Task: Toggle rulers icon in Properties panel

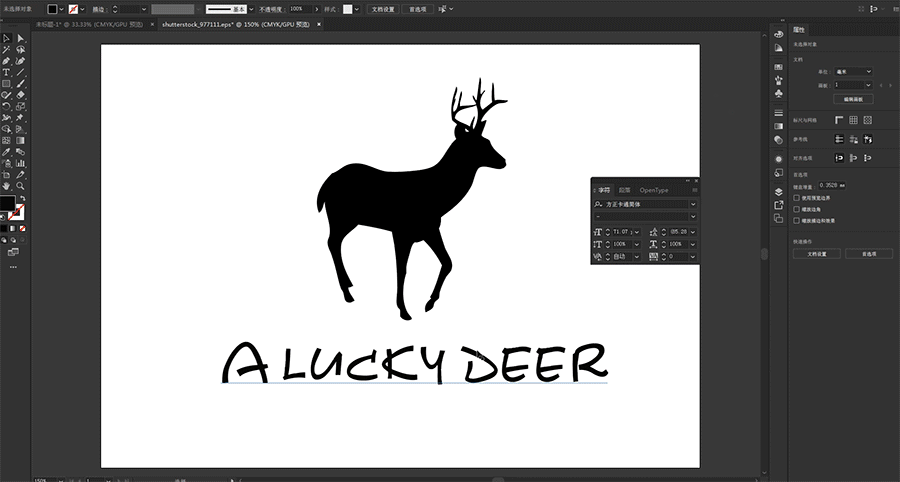Action: (x=838, y=120)
